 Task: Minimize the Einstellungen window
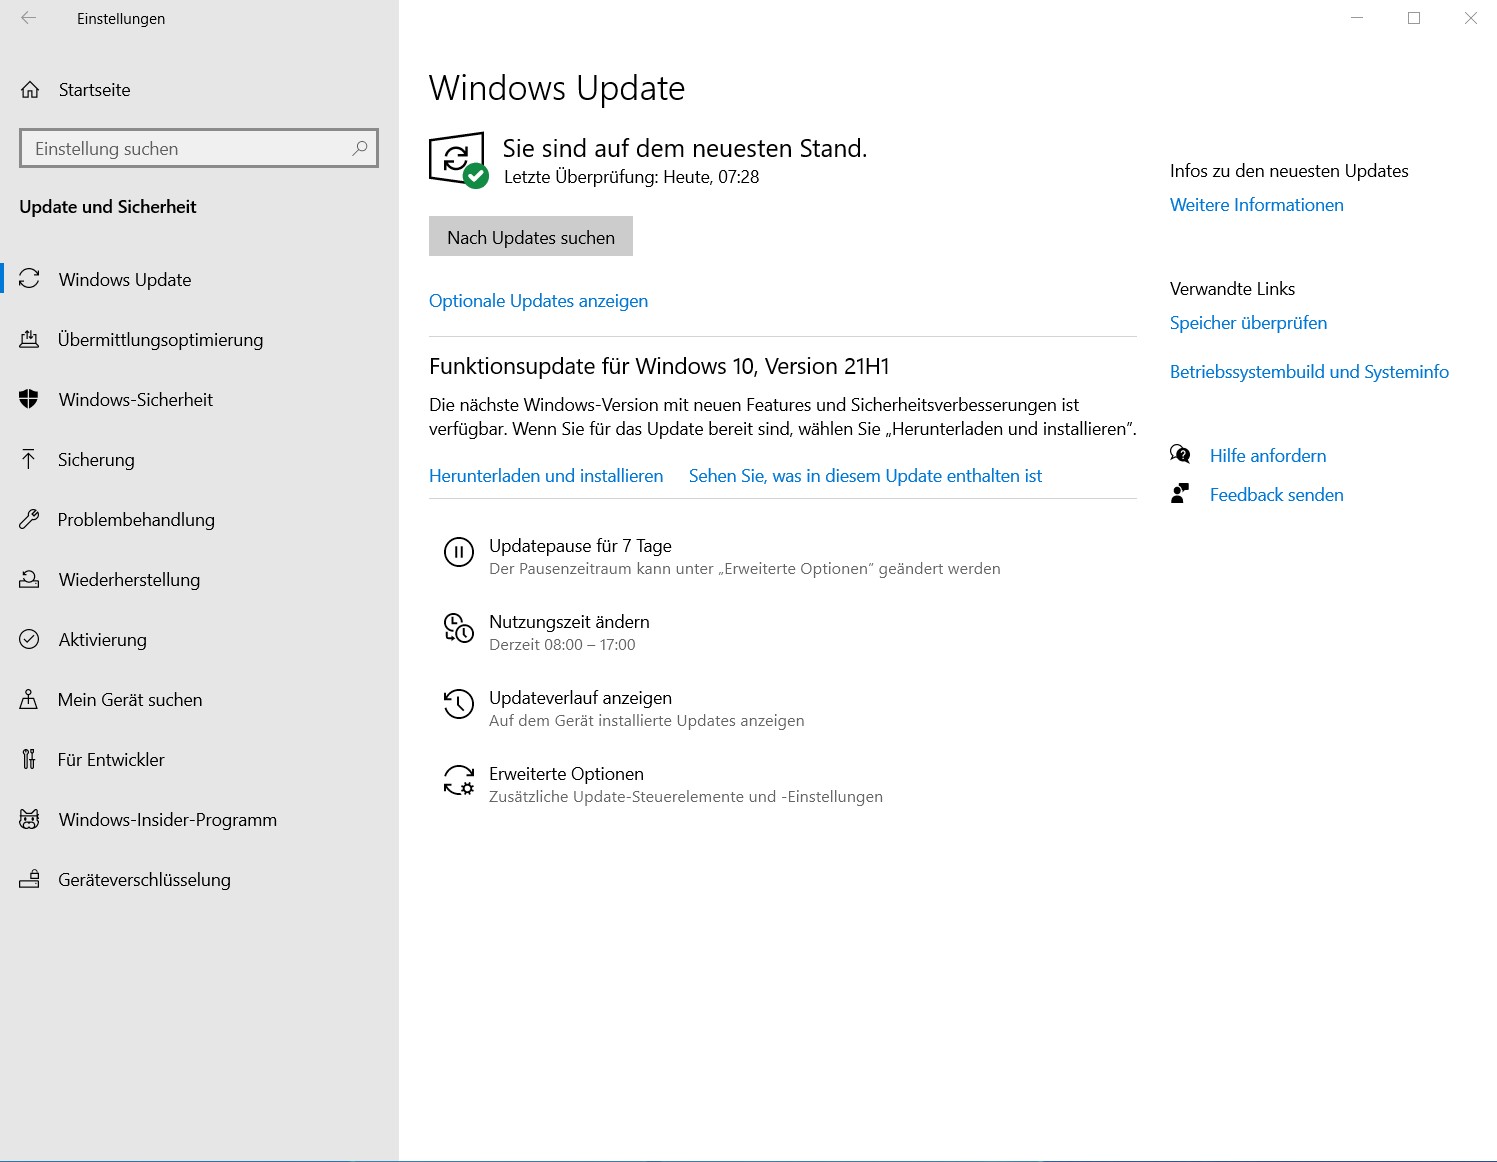tap(1357, 18)
